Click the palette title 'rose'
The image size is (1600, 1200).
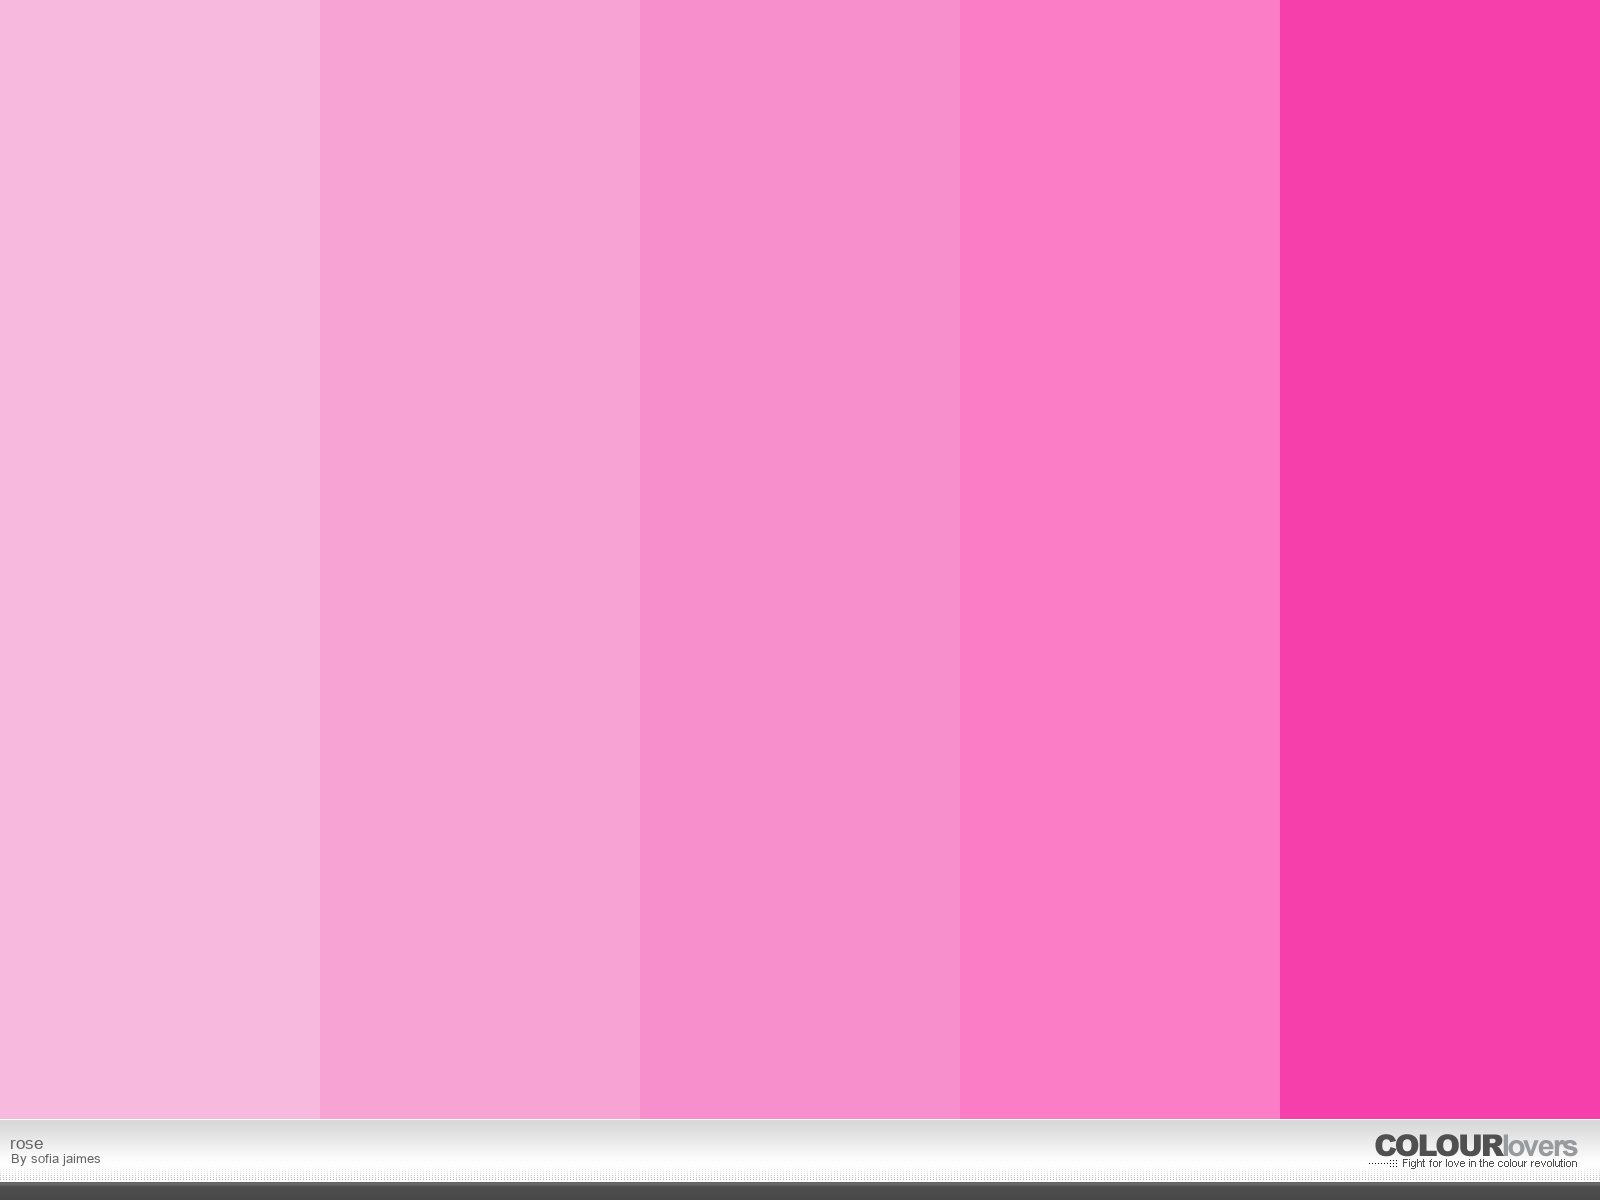click(x=27, y=1143)
